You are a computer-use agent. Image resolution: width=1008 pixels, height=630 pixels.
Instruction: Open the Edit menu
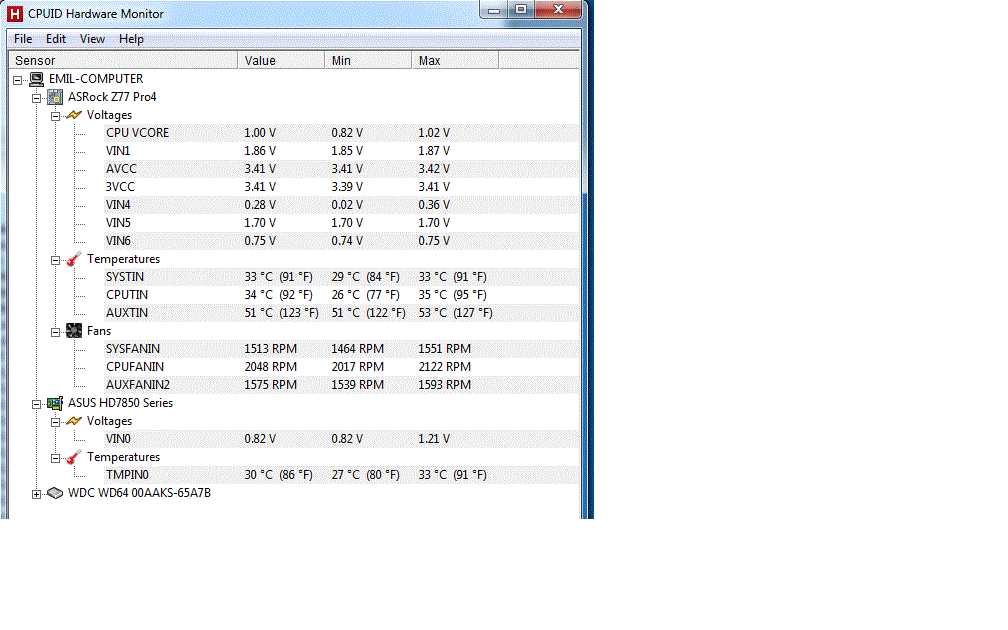pos(56,39)
